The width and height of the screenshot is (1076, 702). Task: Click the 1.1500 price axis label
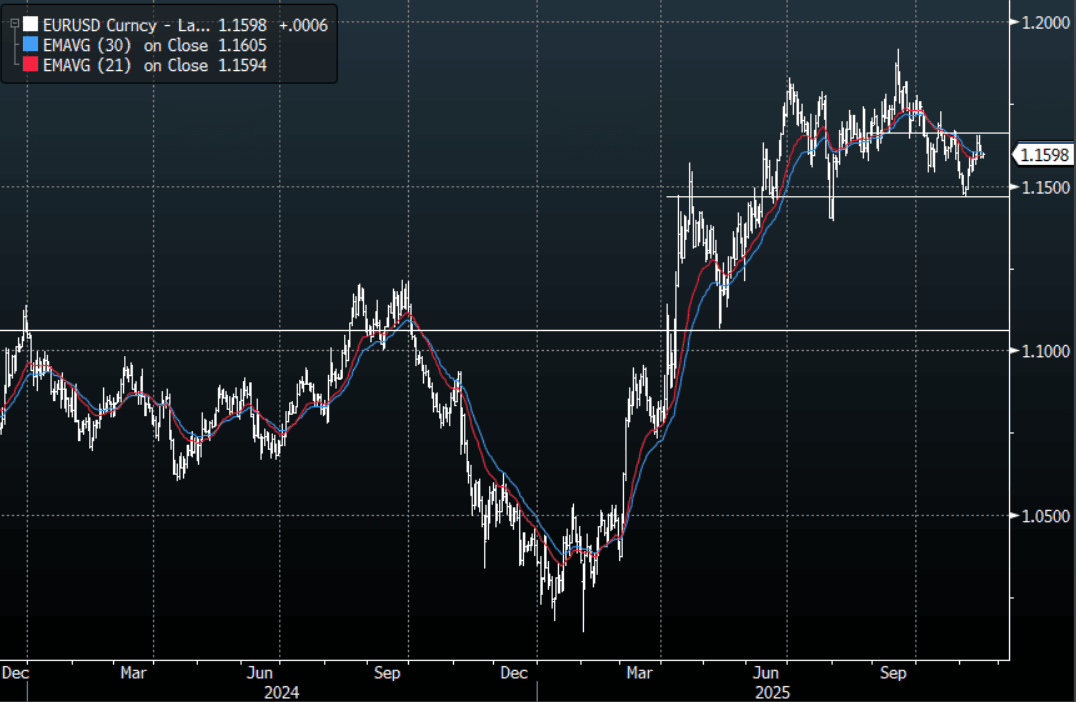1044,187
